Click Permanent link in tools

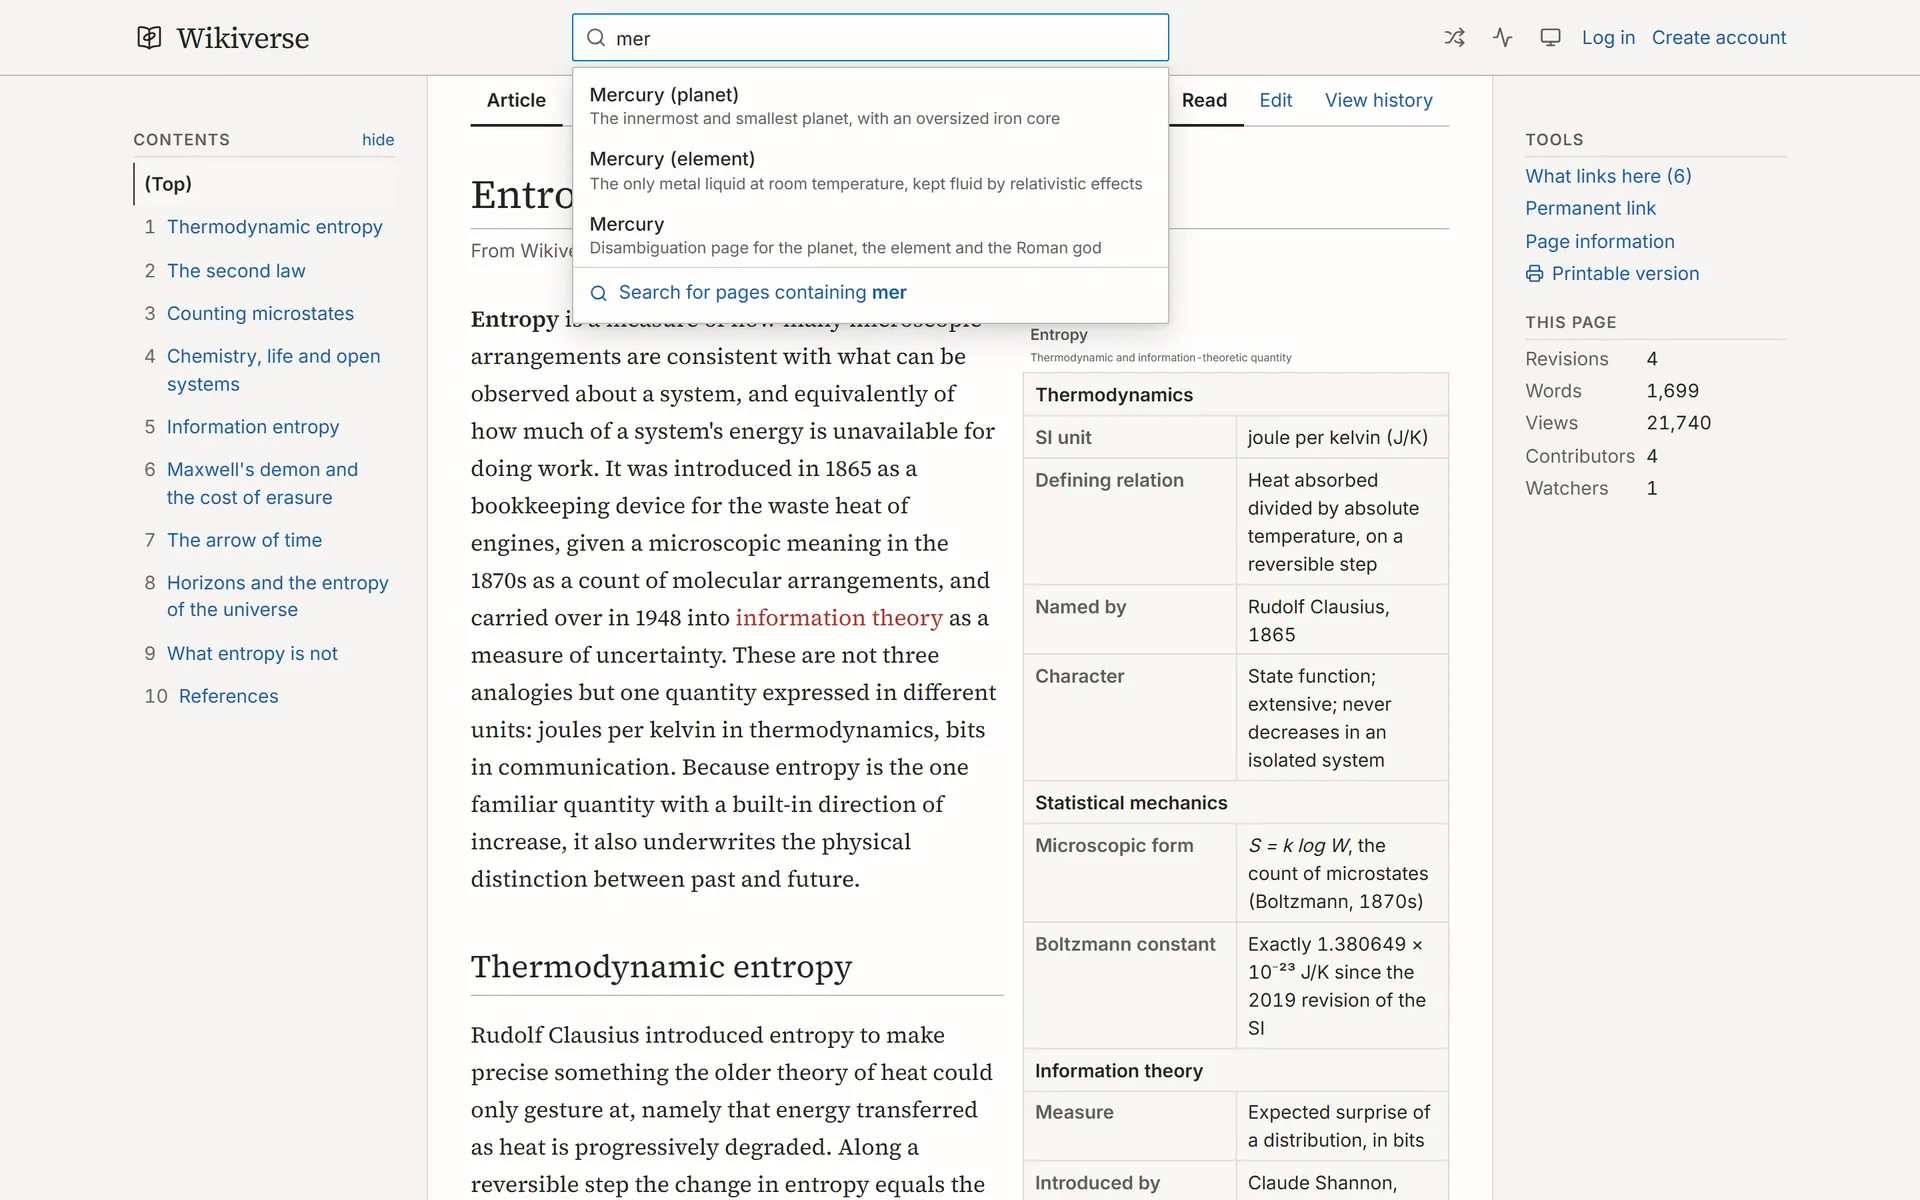[1590, 208]
